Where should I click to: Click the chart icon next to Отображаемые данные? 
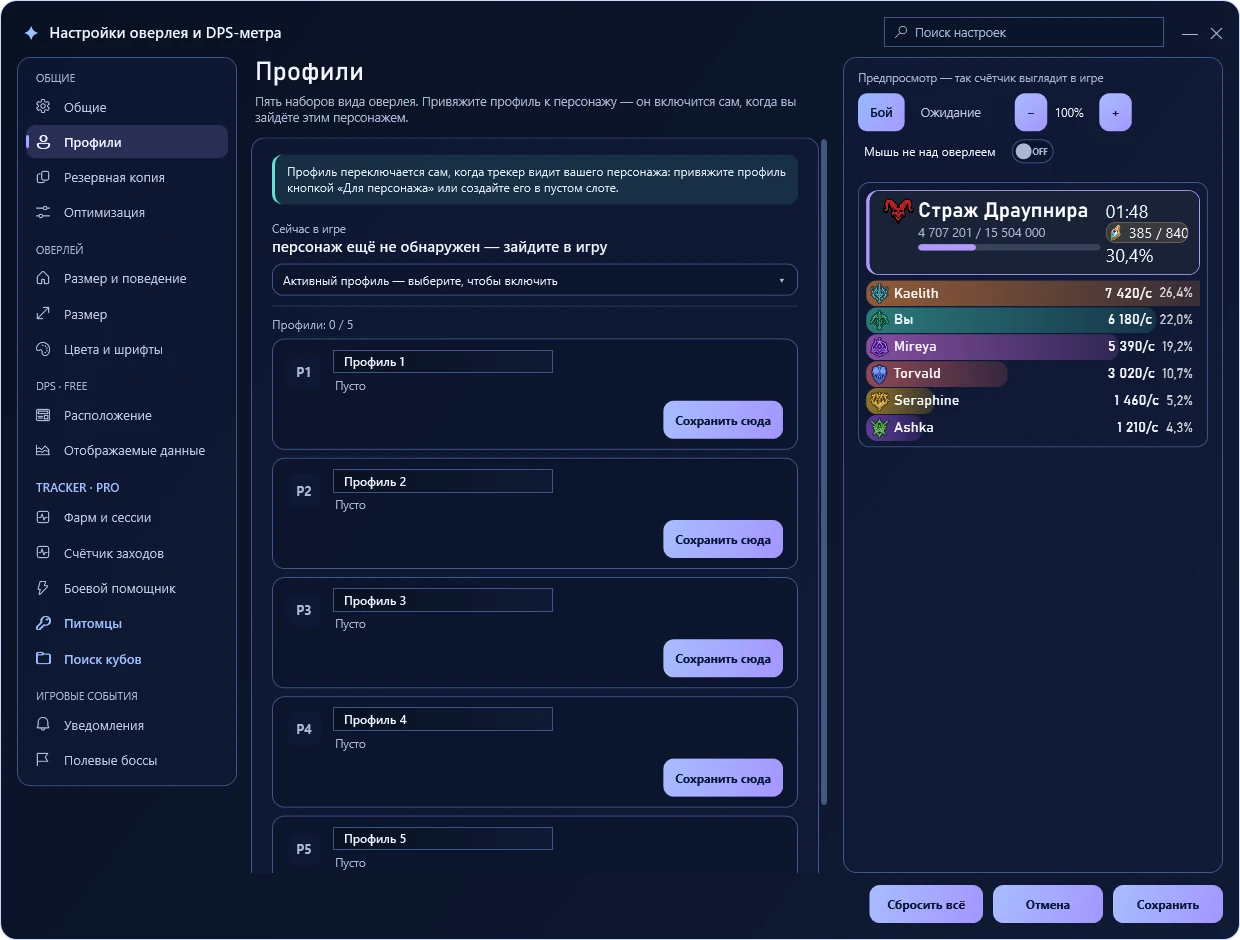tap(43, 450)
